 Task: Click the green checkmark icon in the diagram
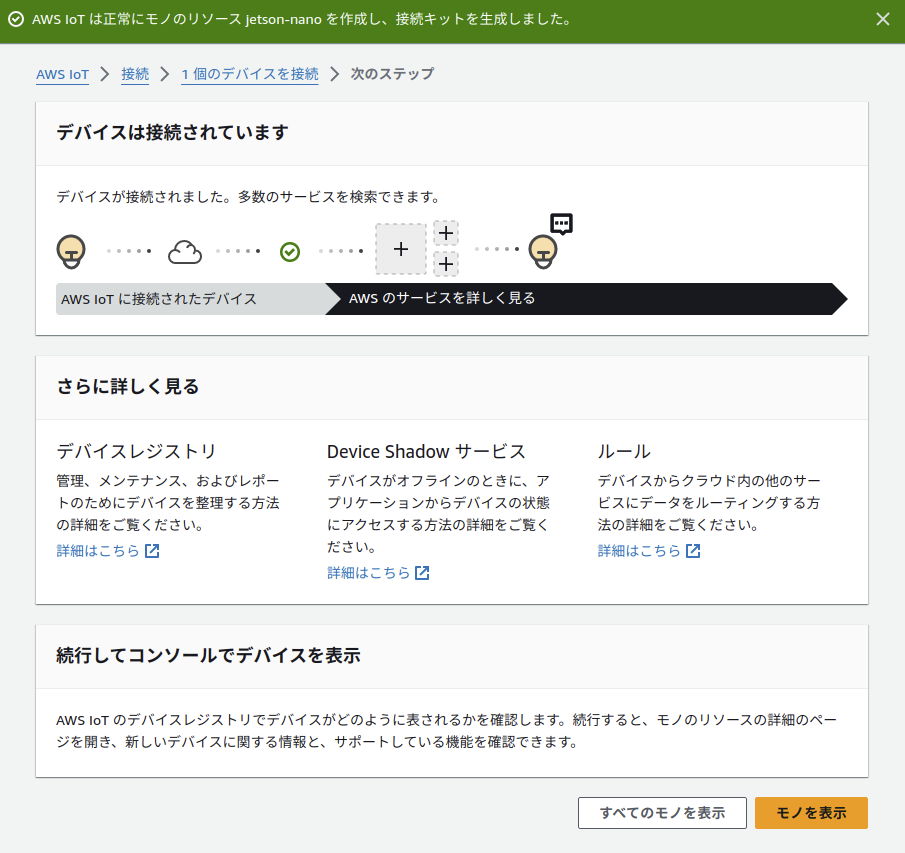[290, 251]
